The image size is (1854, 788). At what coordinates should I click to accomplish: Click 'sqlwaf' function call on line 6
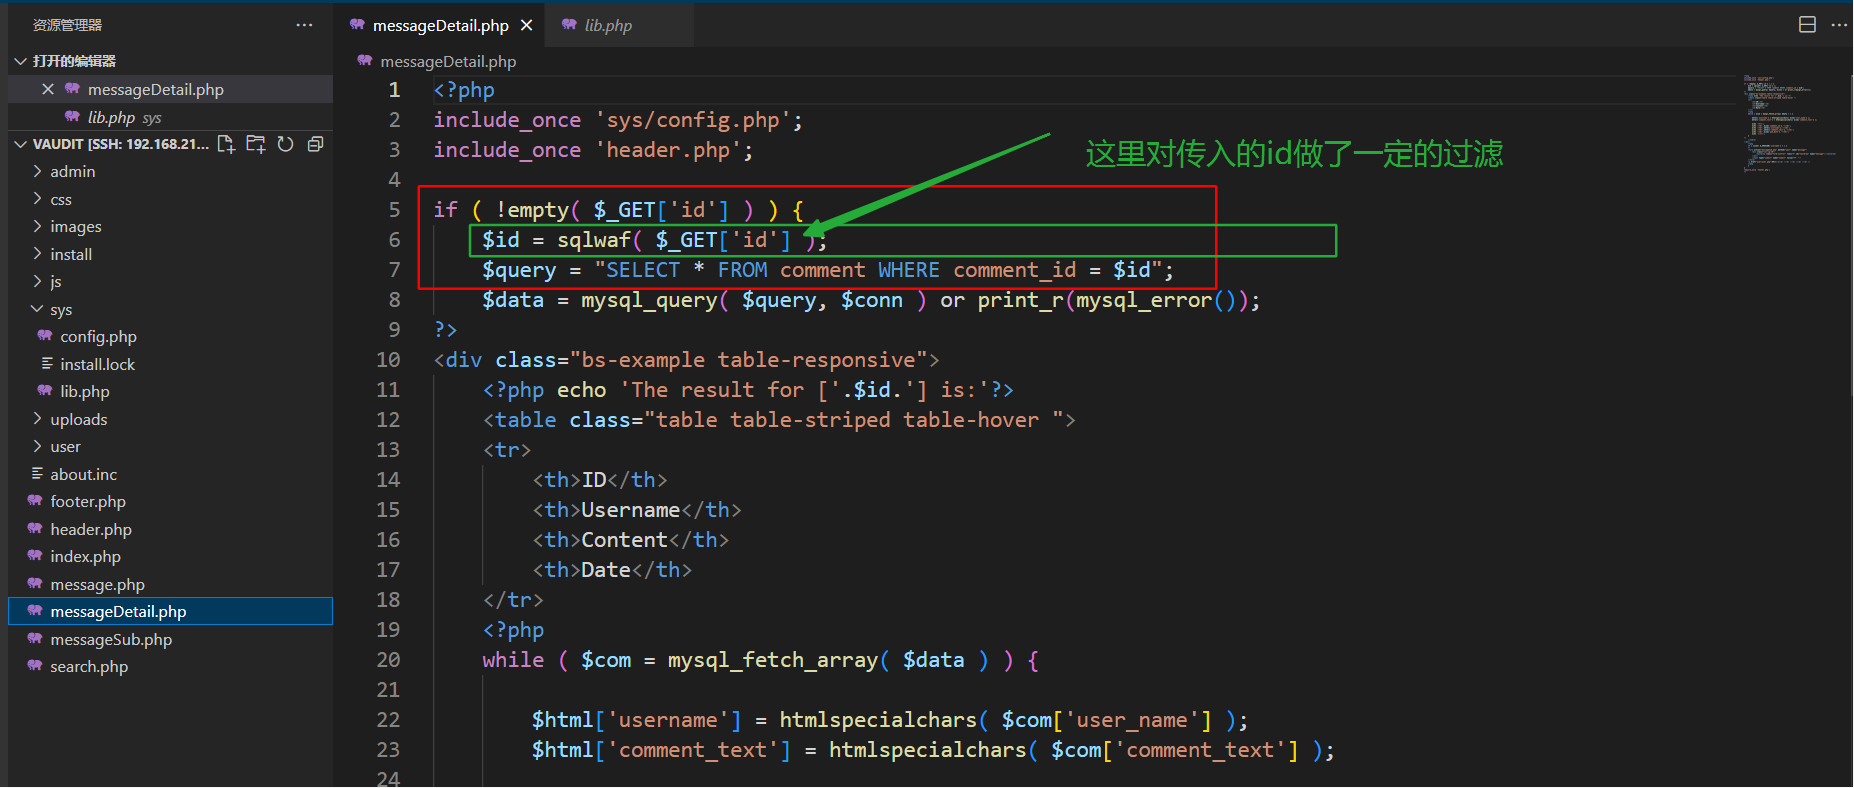[594, 240]
